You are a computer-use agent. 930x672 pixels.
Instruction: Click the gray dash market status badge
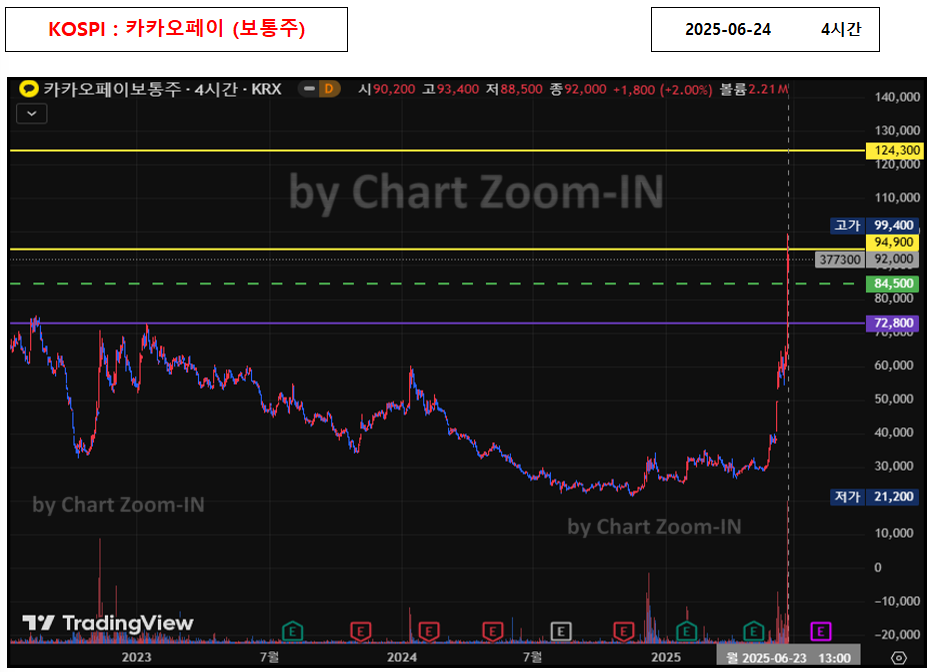tap(309, 89)
